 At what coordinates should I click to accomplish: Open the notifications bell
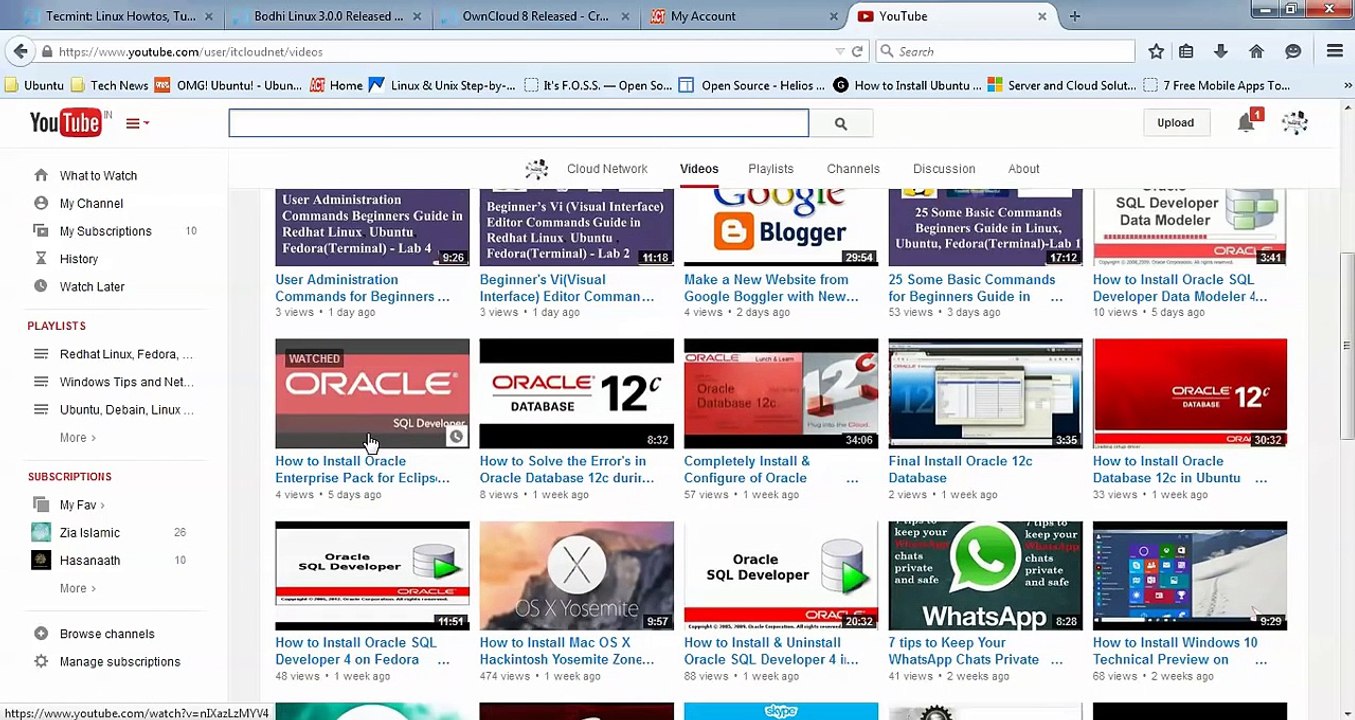pos(1246,122)
